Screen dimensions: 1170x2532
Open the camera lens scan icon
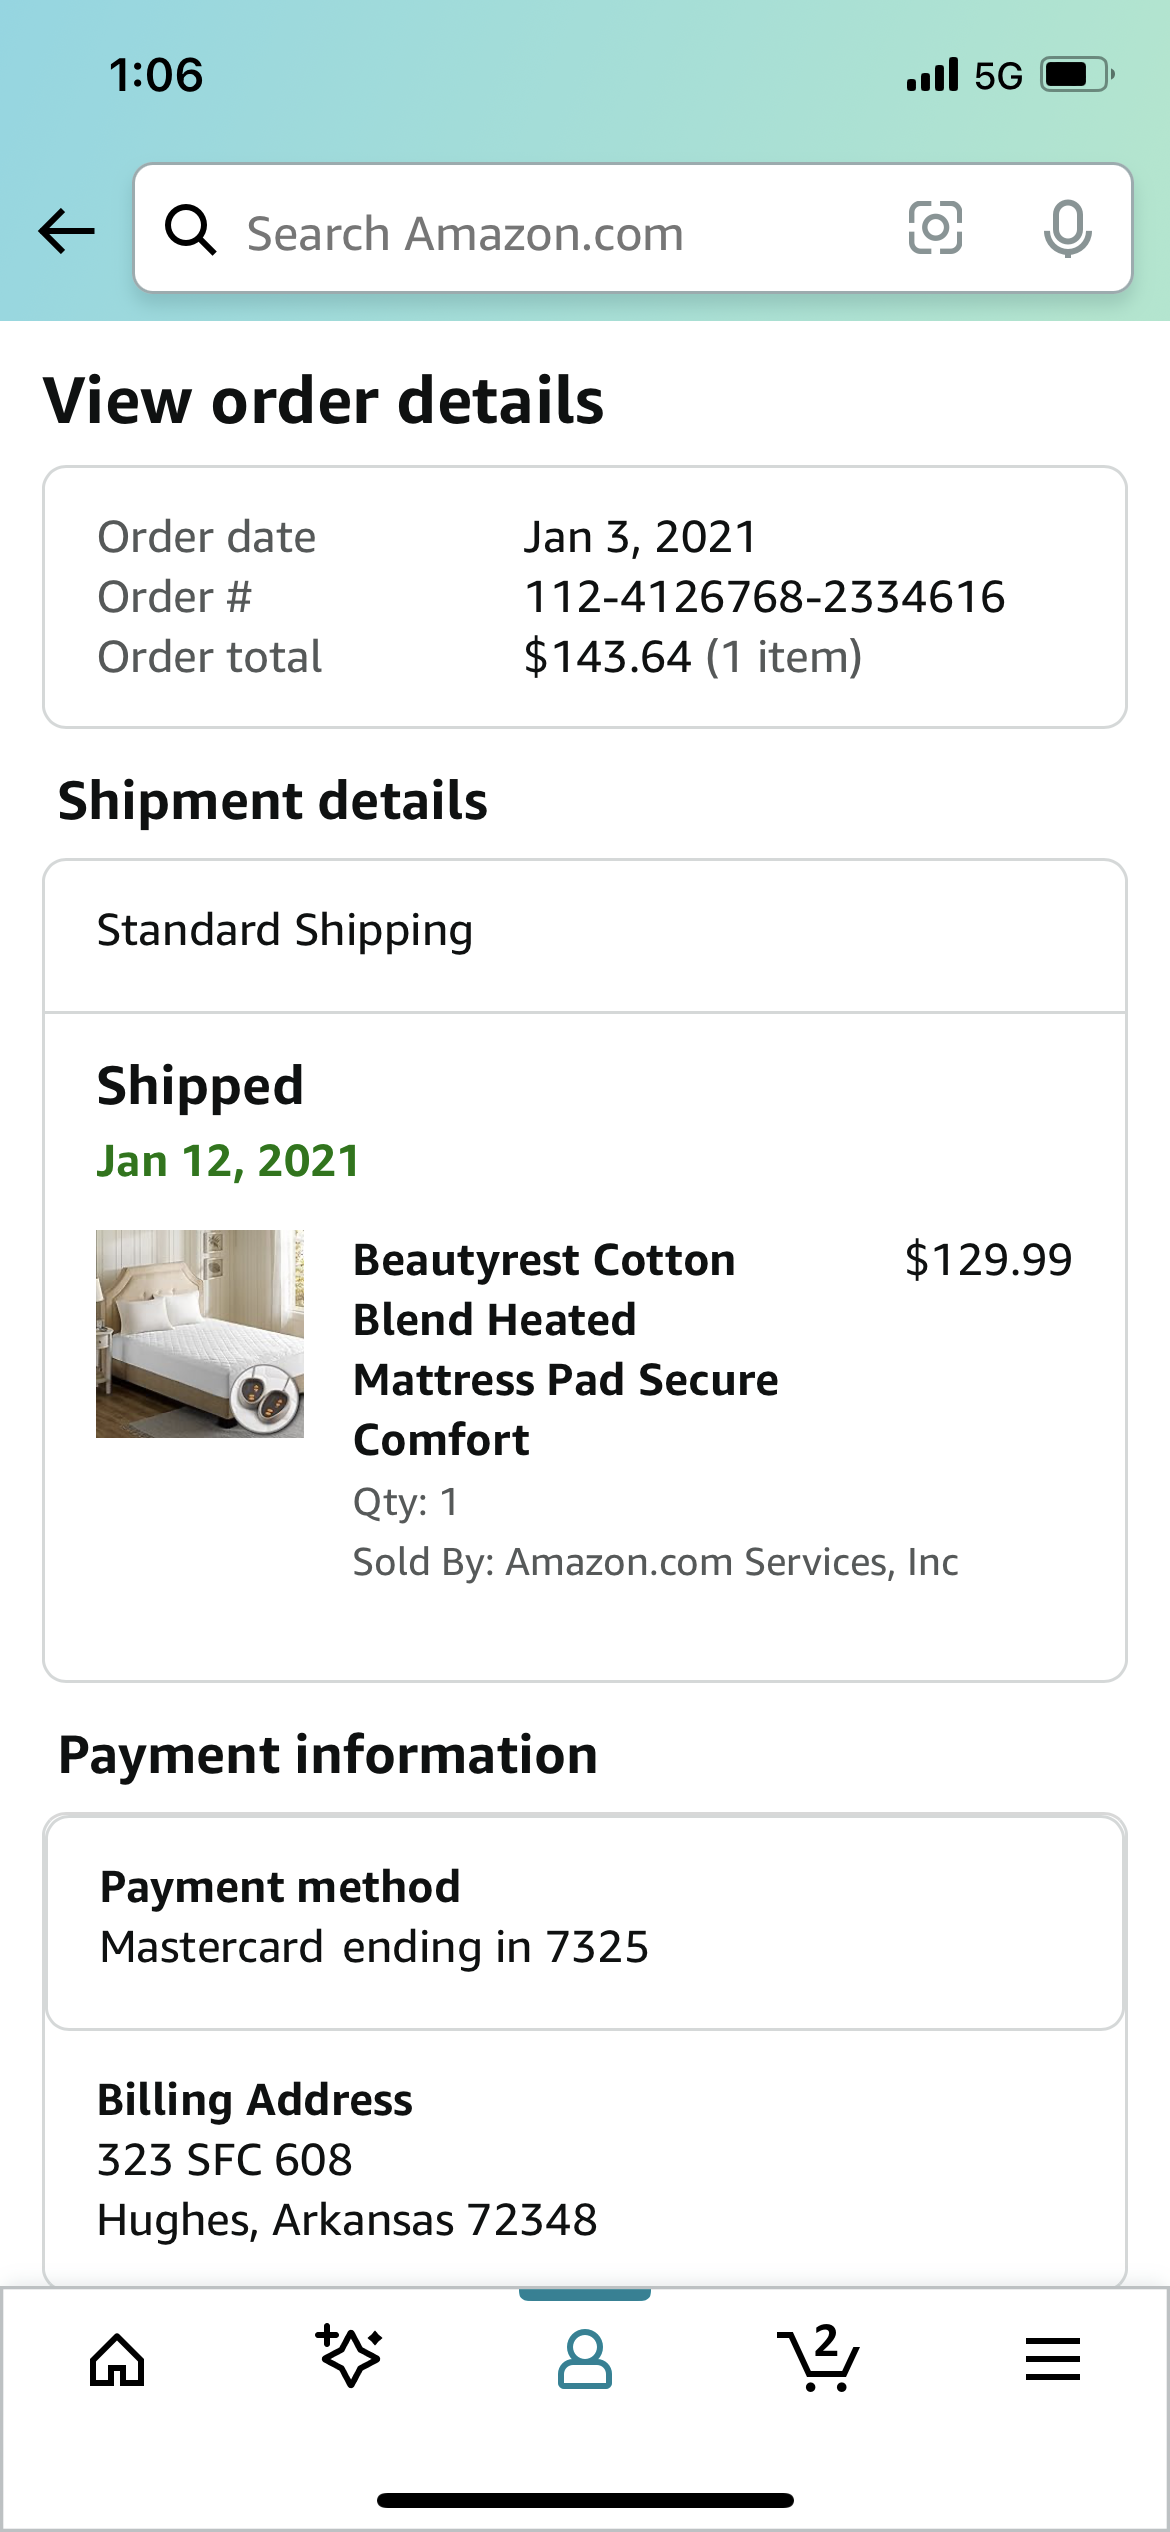tap(935, 228)
